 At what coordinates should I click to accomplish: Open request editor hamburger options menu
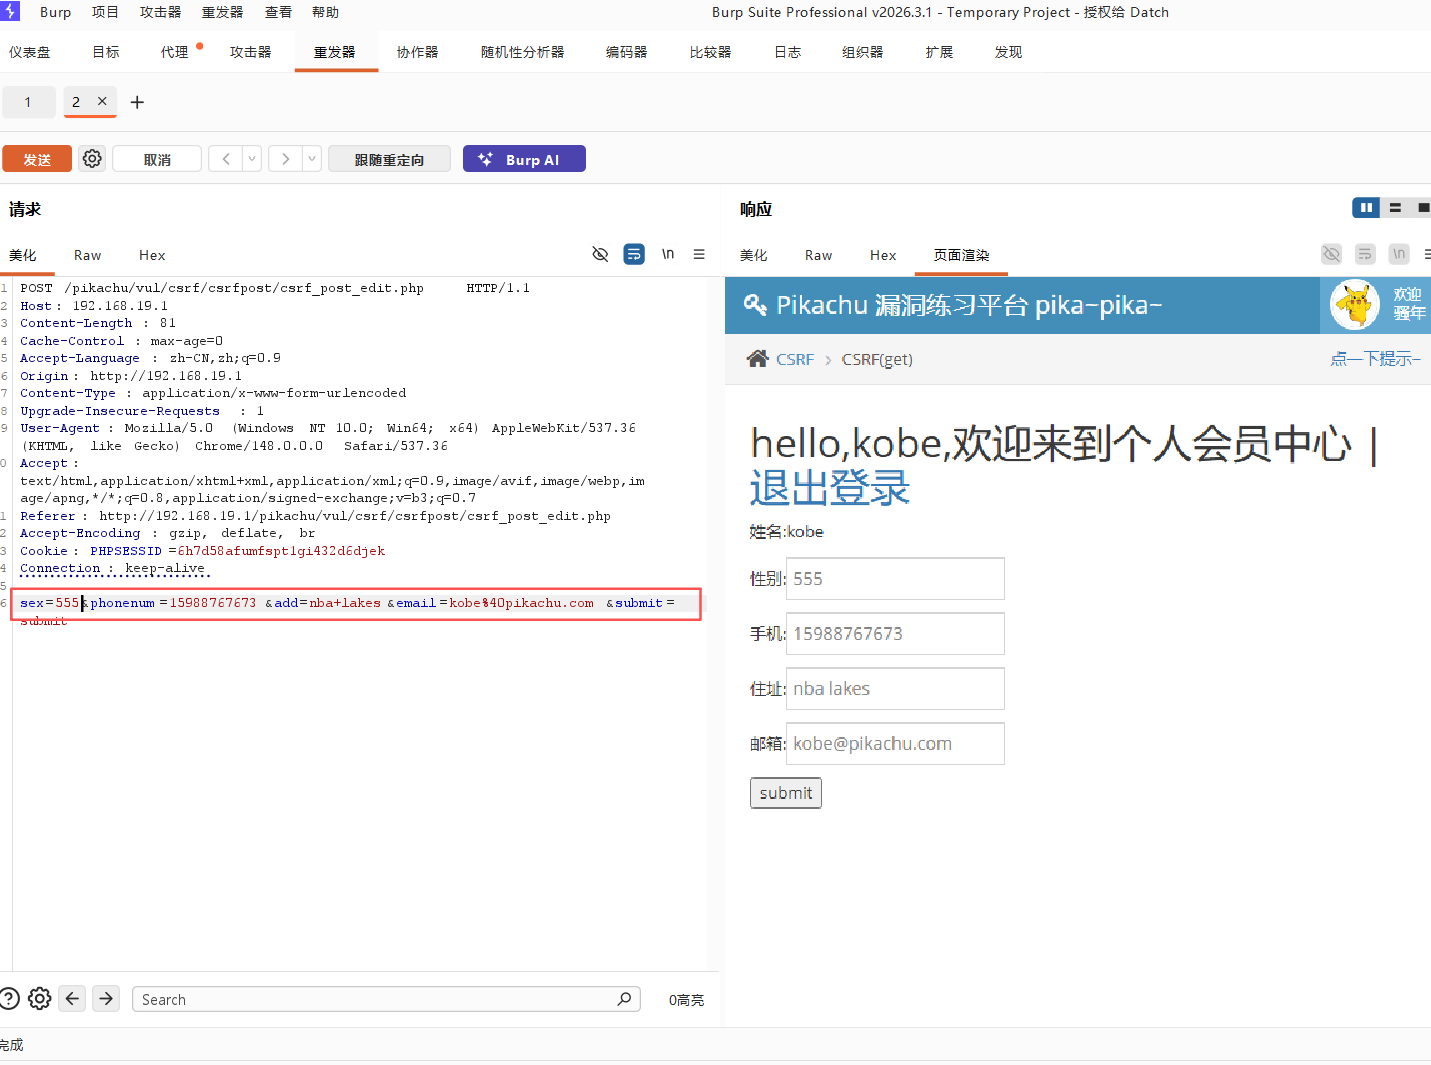699,254
